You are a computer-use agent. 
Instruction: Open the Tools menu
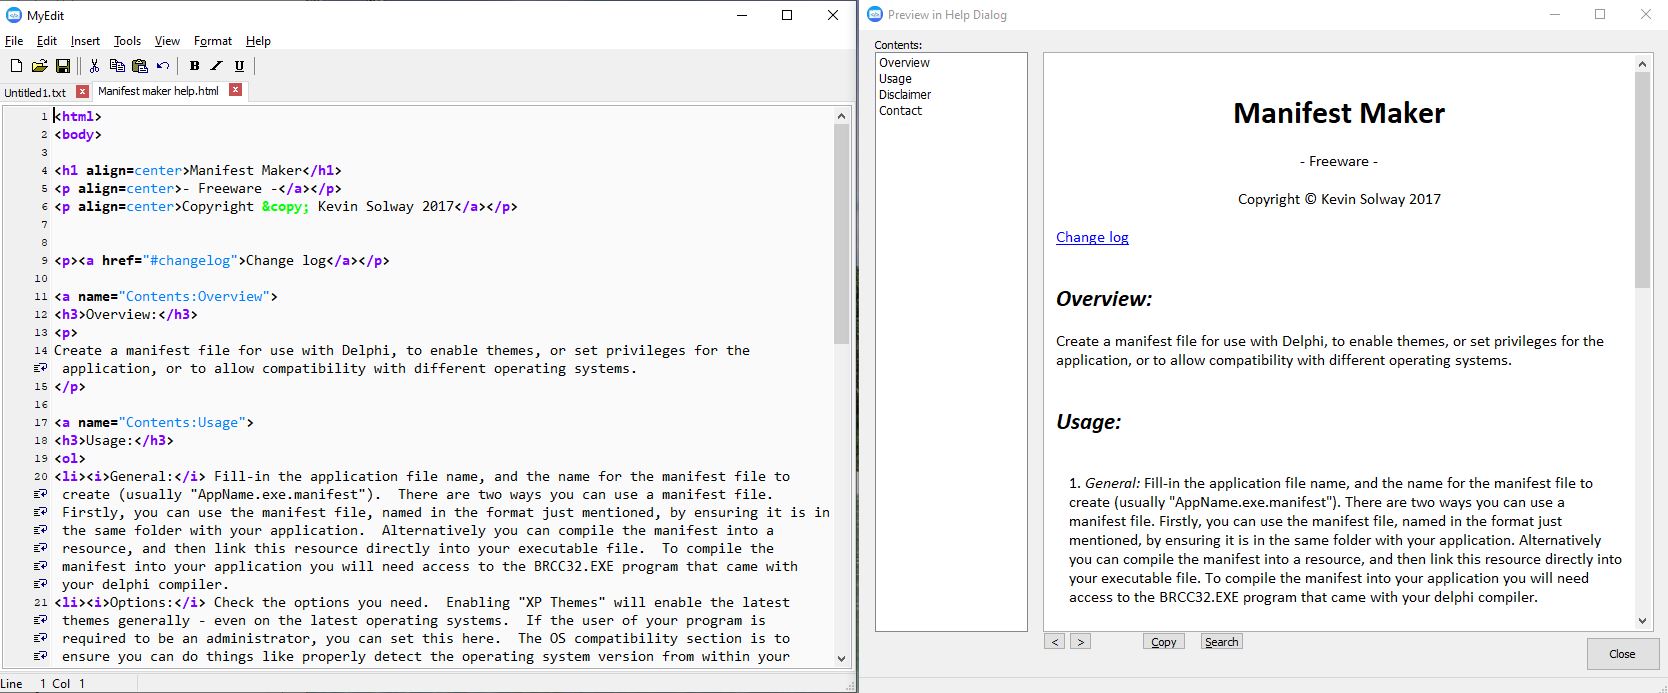[x=127, y=41]
